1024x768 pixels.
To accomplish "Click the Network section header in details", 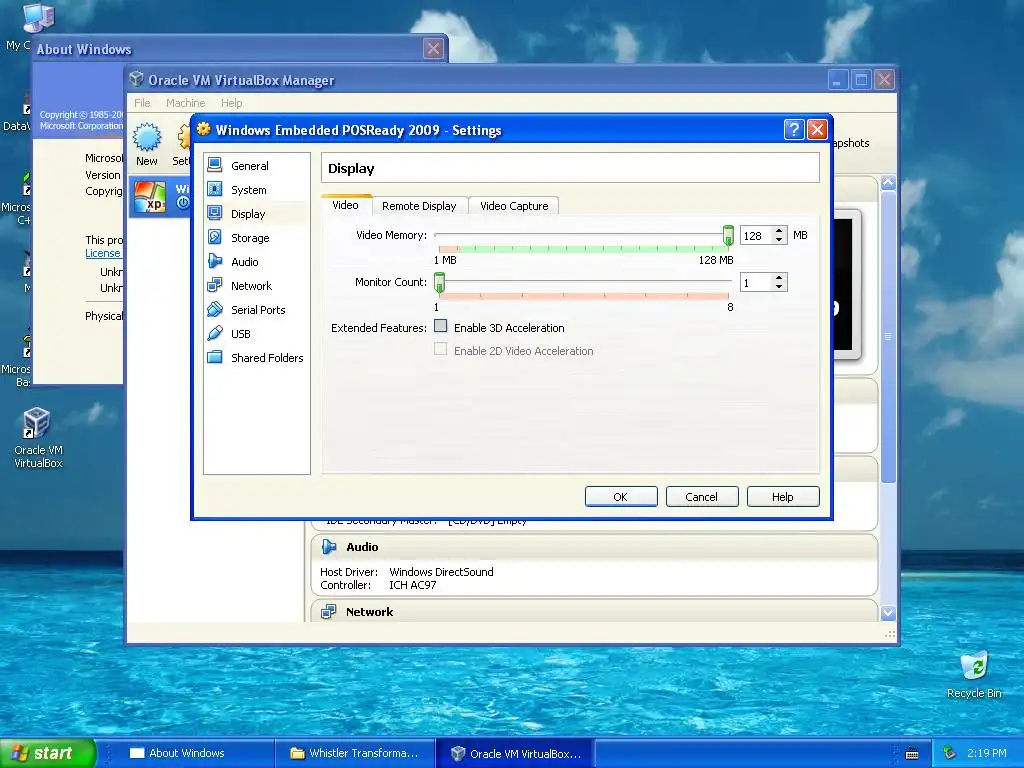I will click(x=594, y=611).
